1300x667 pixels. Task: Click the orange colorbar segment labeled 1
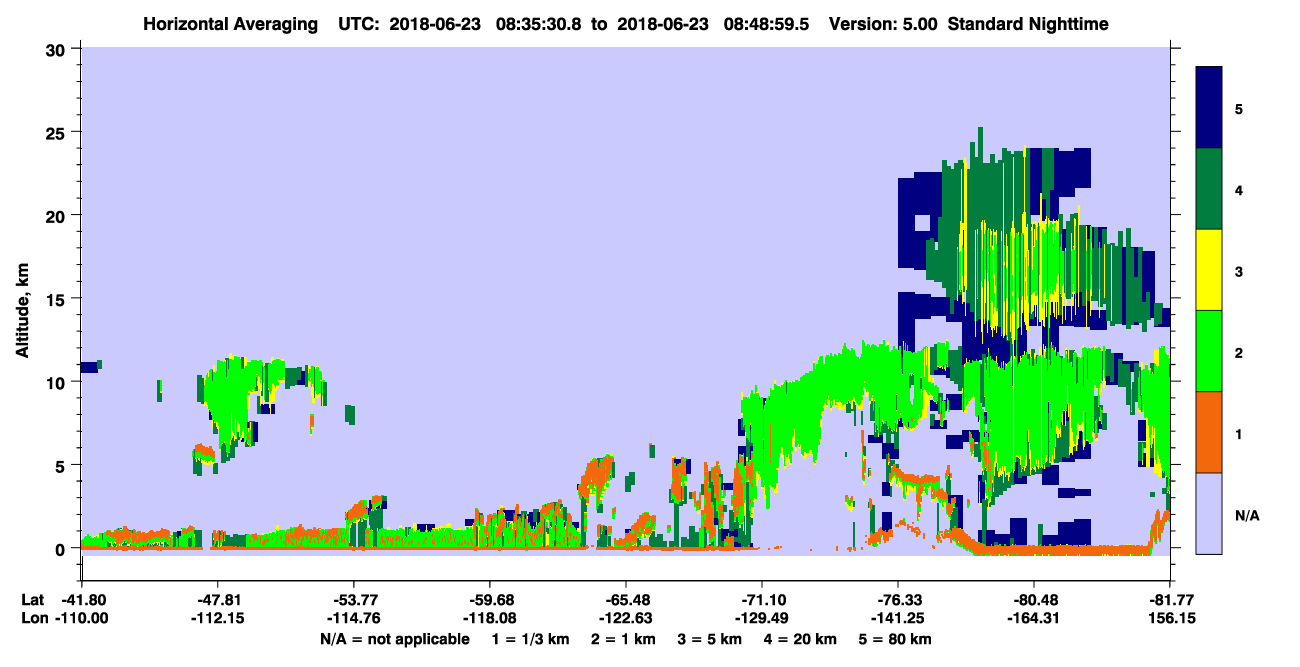1209,432
